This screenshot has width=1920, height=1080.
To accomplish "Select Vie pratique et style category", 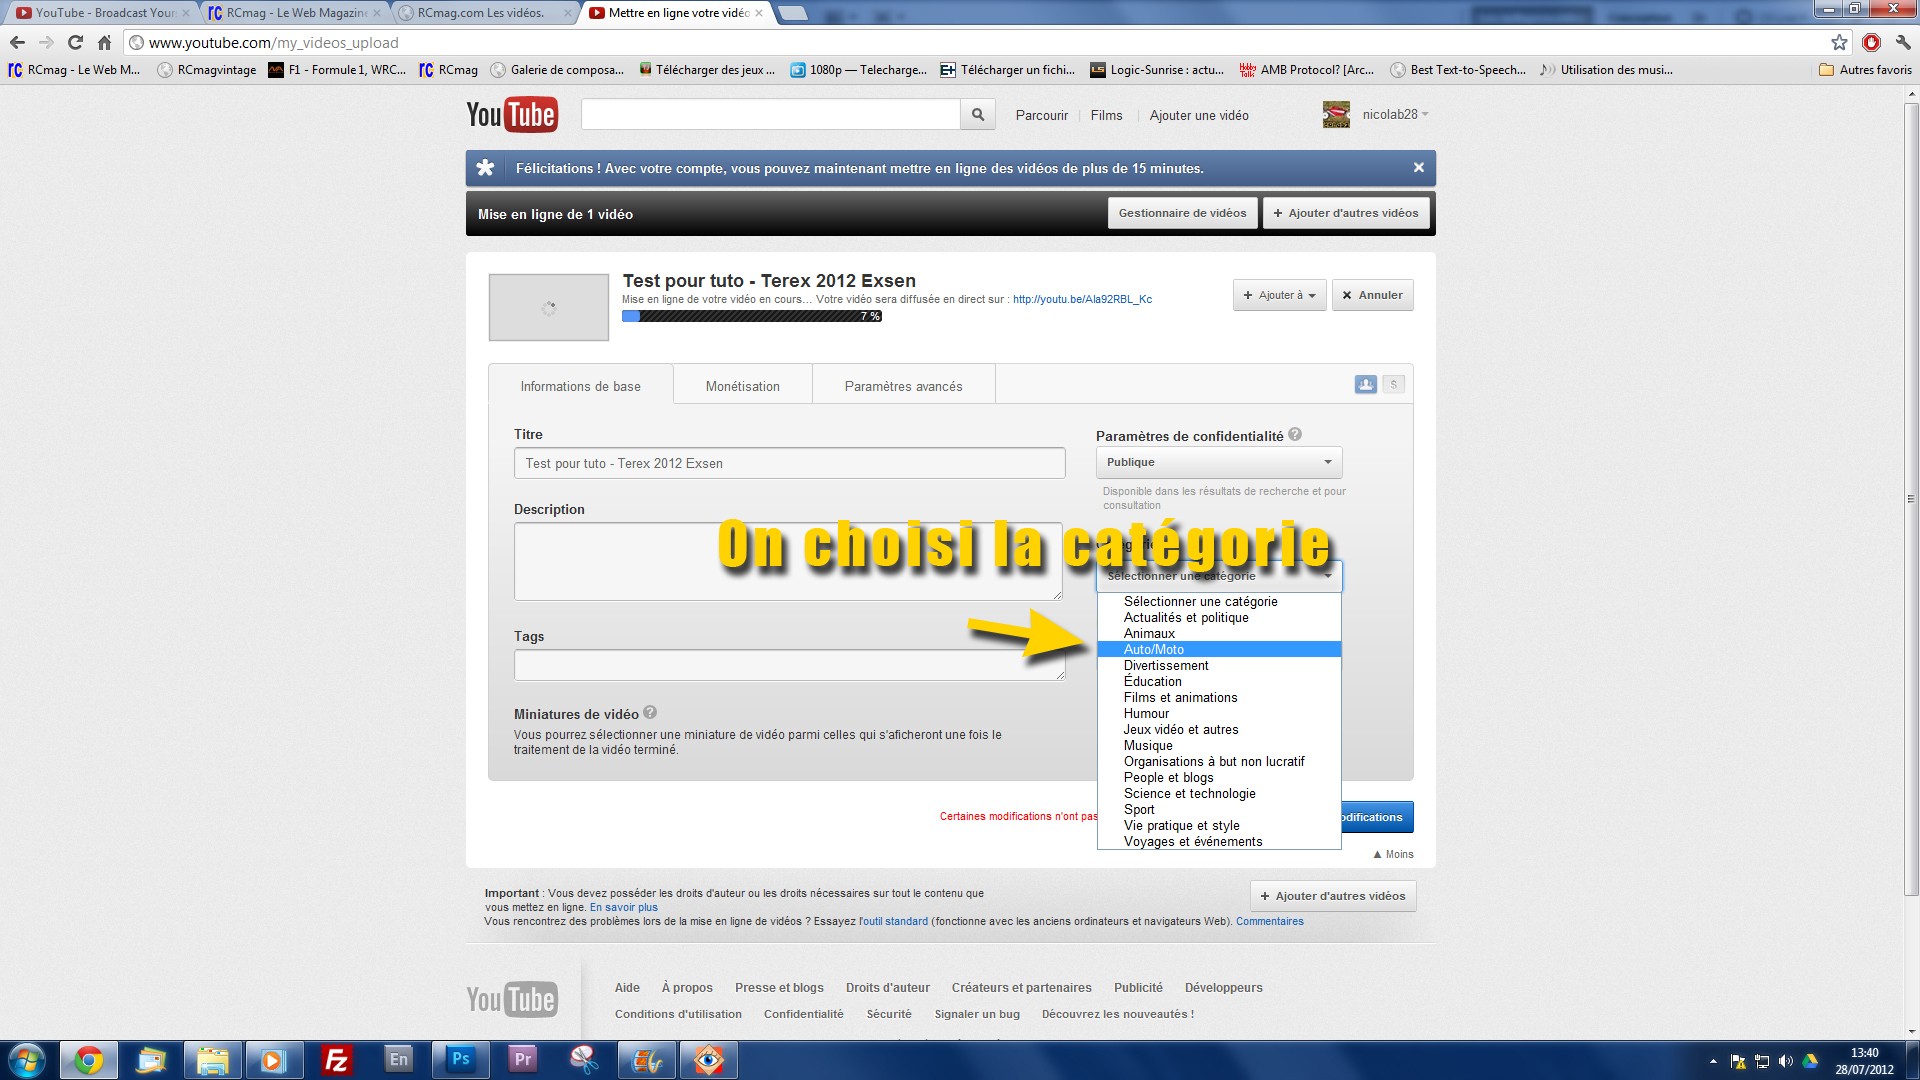I will pos(1219,825).
